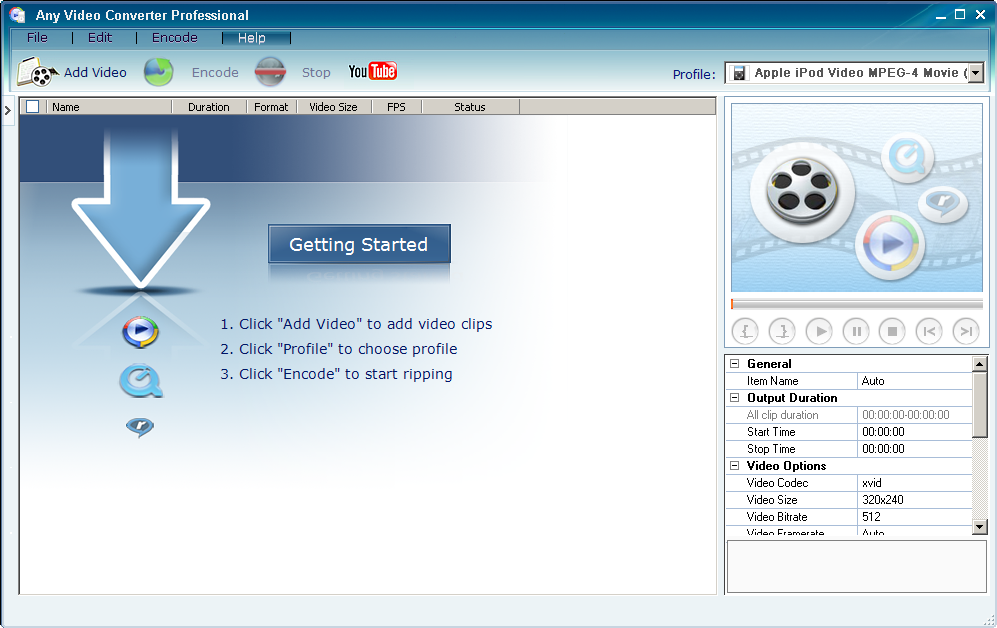
Task: Sort by the Duration column header
Action: (209, 107)
